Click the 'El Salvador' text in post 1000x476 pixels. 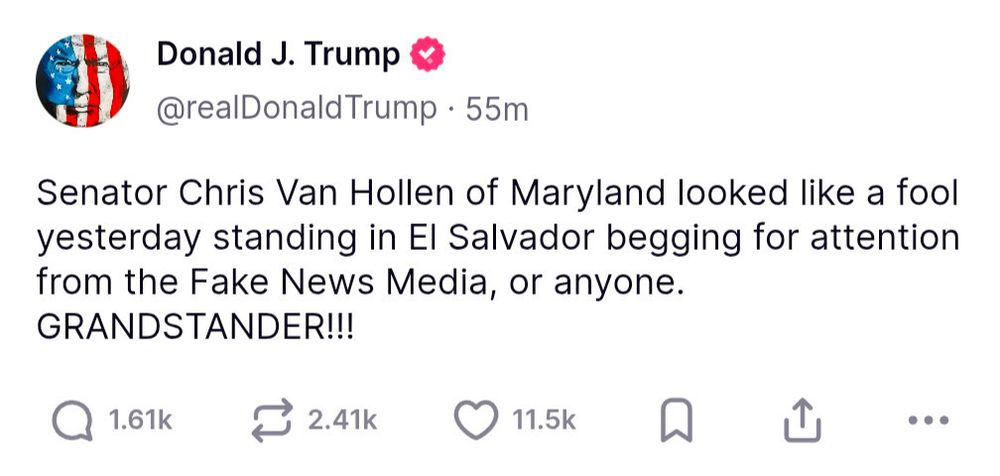499,238
